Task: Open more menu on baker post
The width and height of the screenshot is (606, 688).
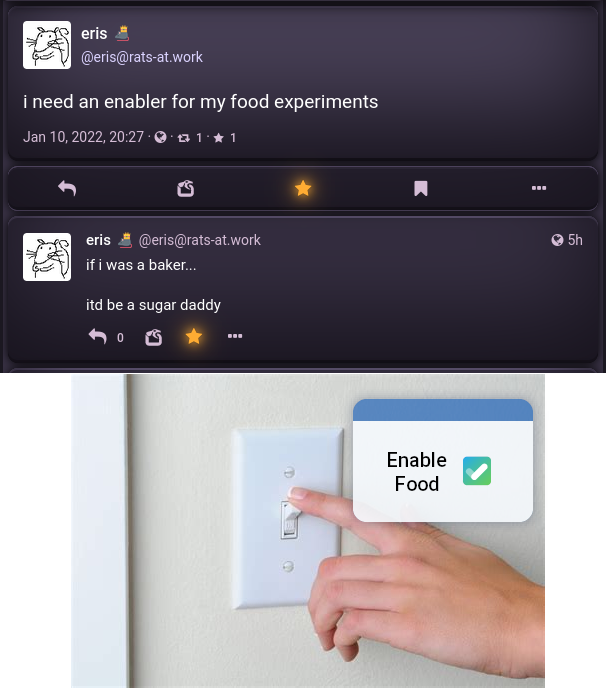Action: coord(235,336)
